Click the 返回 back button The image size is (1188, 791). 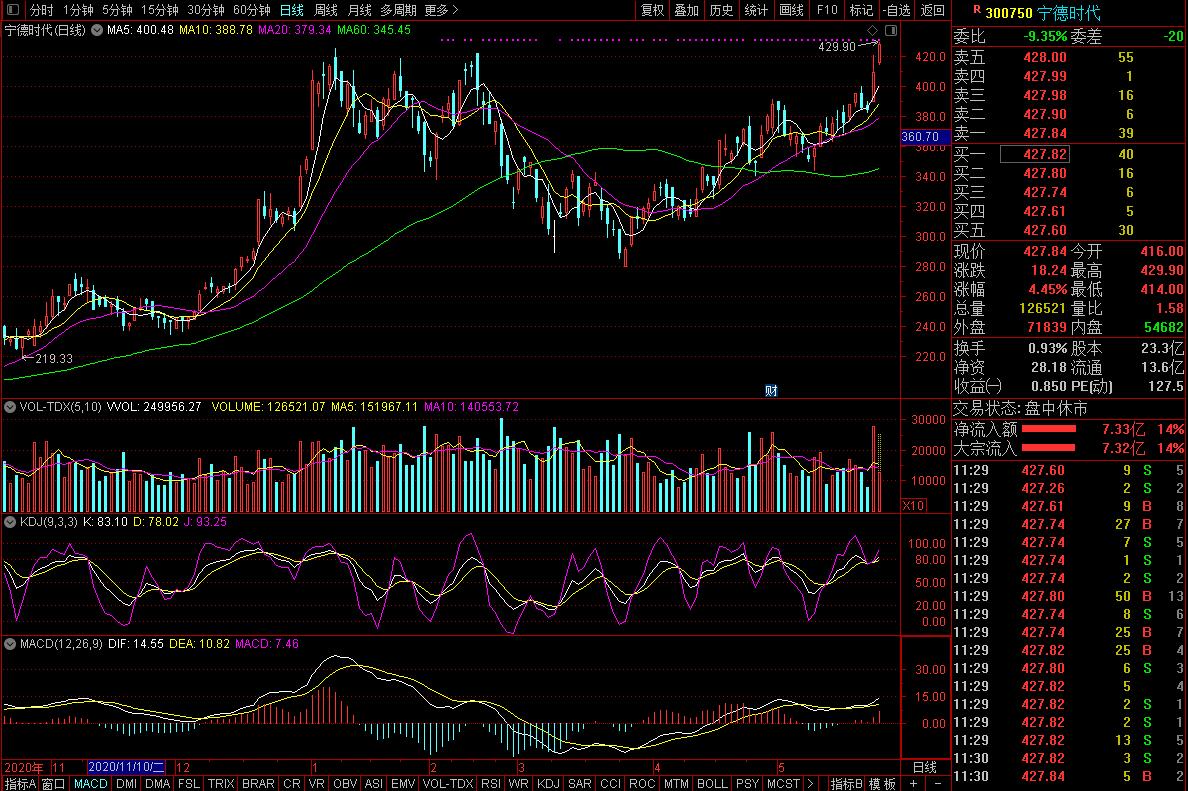pos(932,10)
